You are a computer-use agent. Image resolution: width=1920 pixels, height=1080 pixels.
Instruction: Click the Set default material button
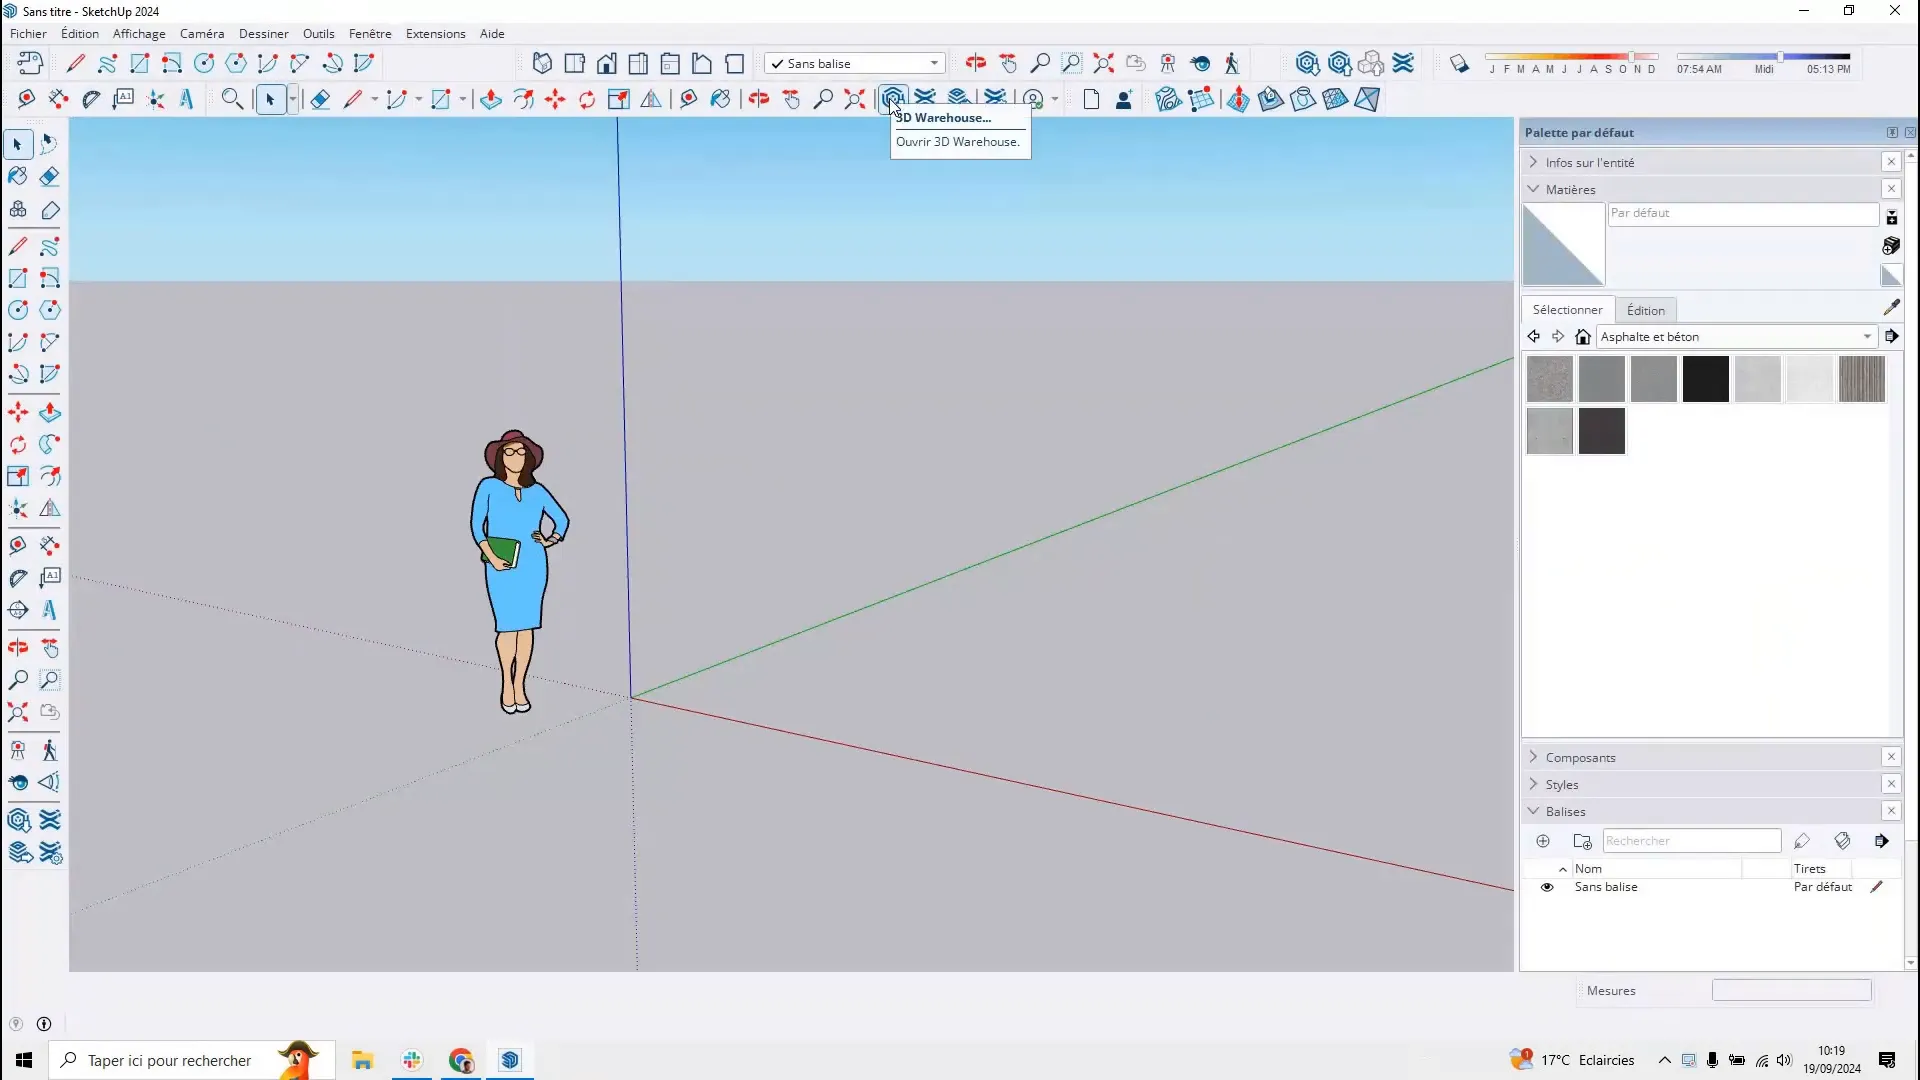1891,276
